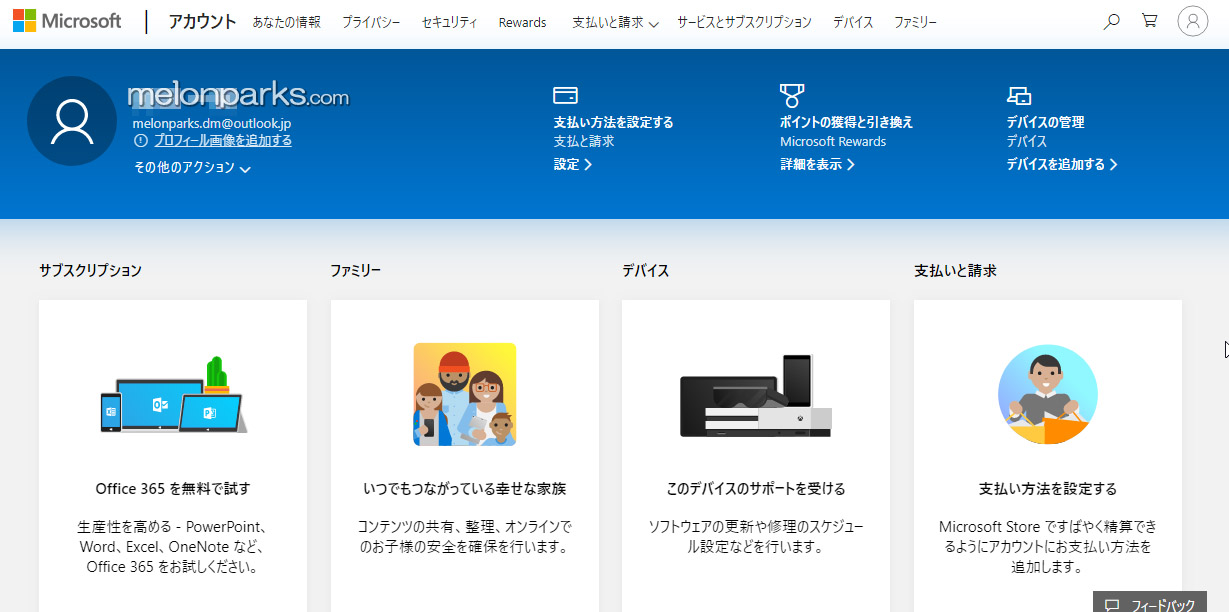Click the device management icon
1229x612 pixels.
pos(1018,96)
